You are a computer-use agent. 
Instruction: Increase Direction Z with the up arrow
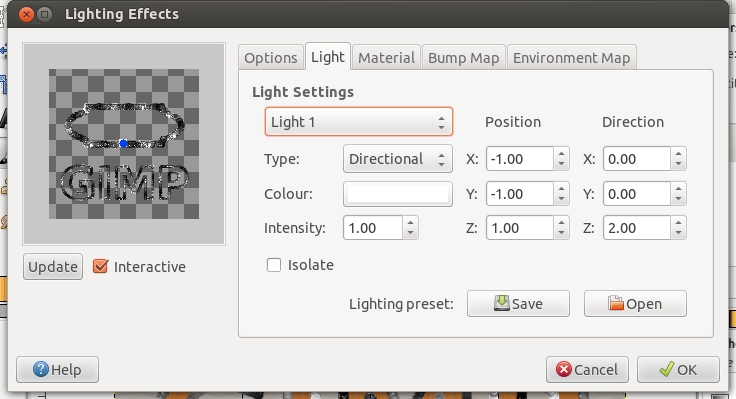click(678, 223)
